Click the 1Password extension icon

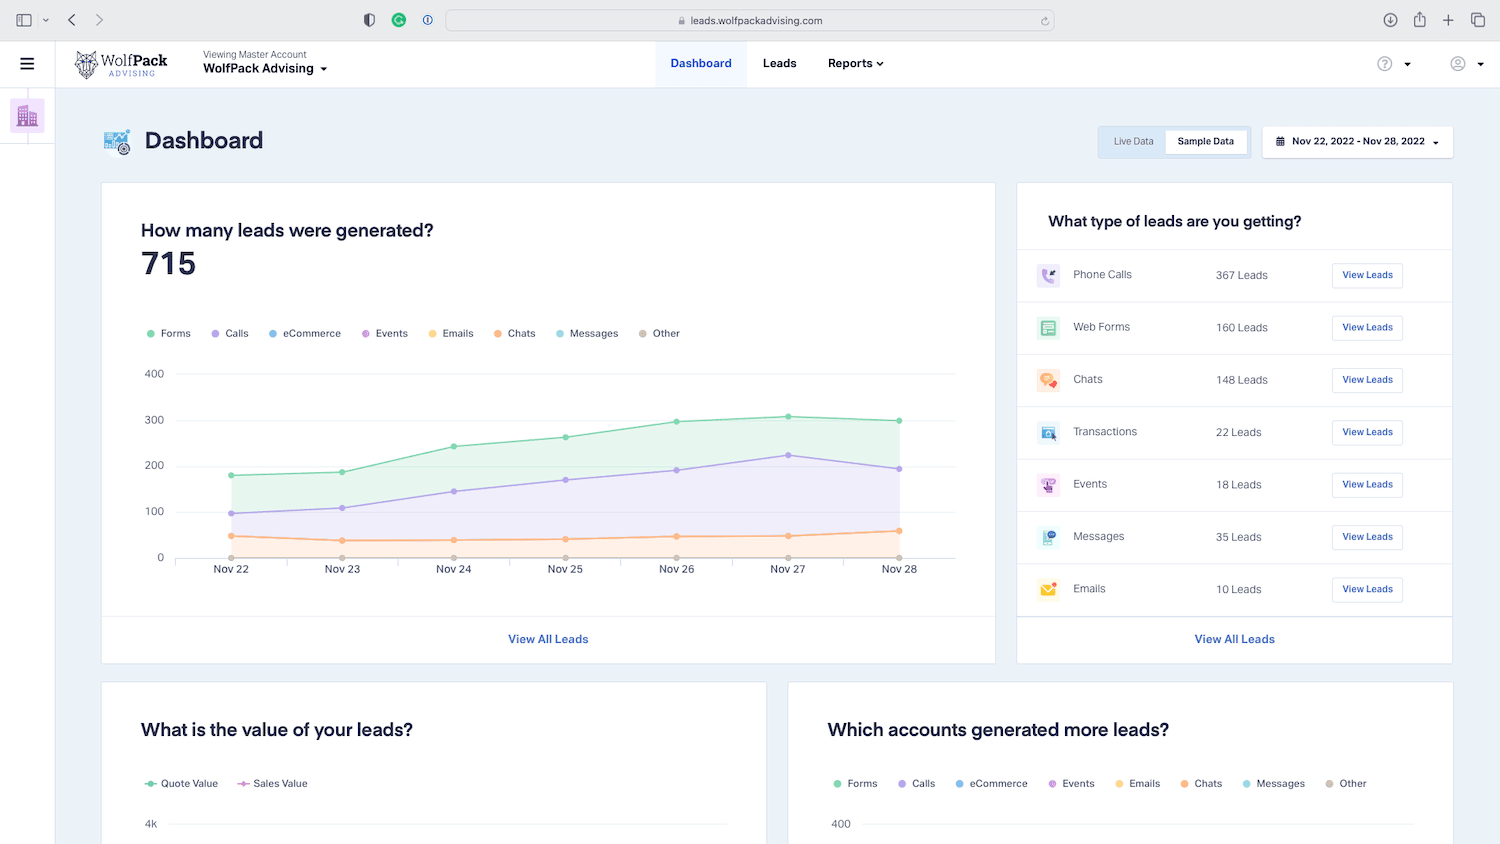(x=428, y=20)
